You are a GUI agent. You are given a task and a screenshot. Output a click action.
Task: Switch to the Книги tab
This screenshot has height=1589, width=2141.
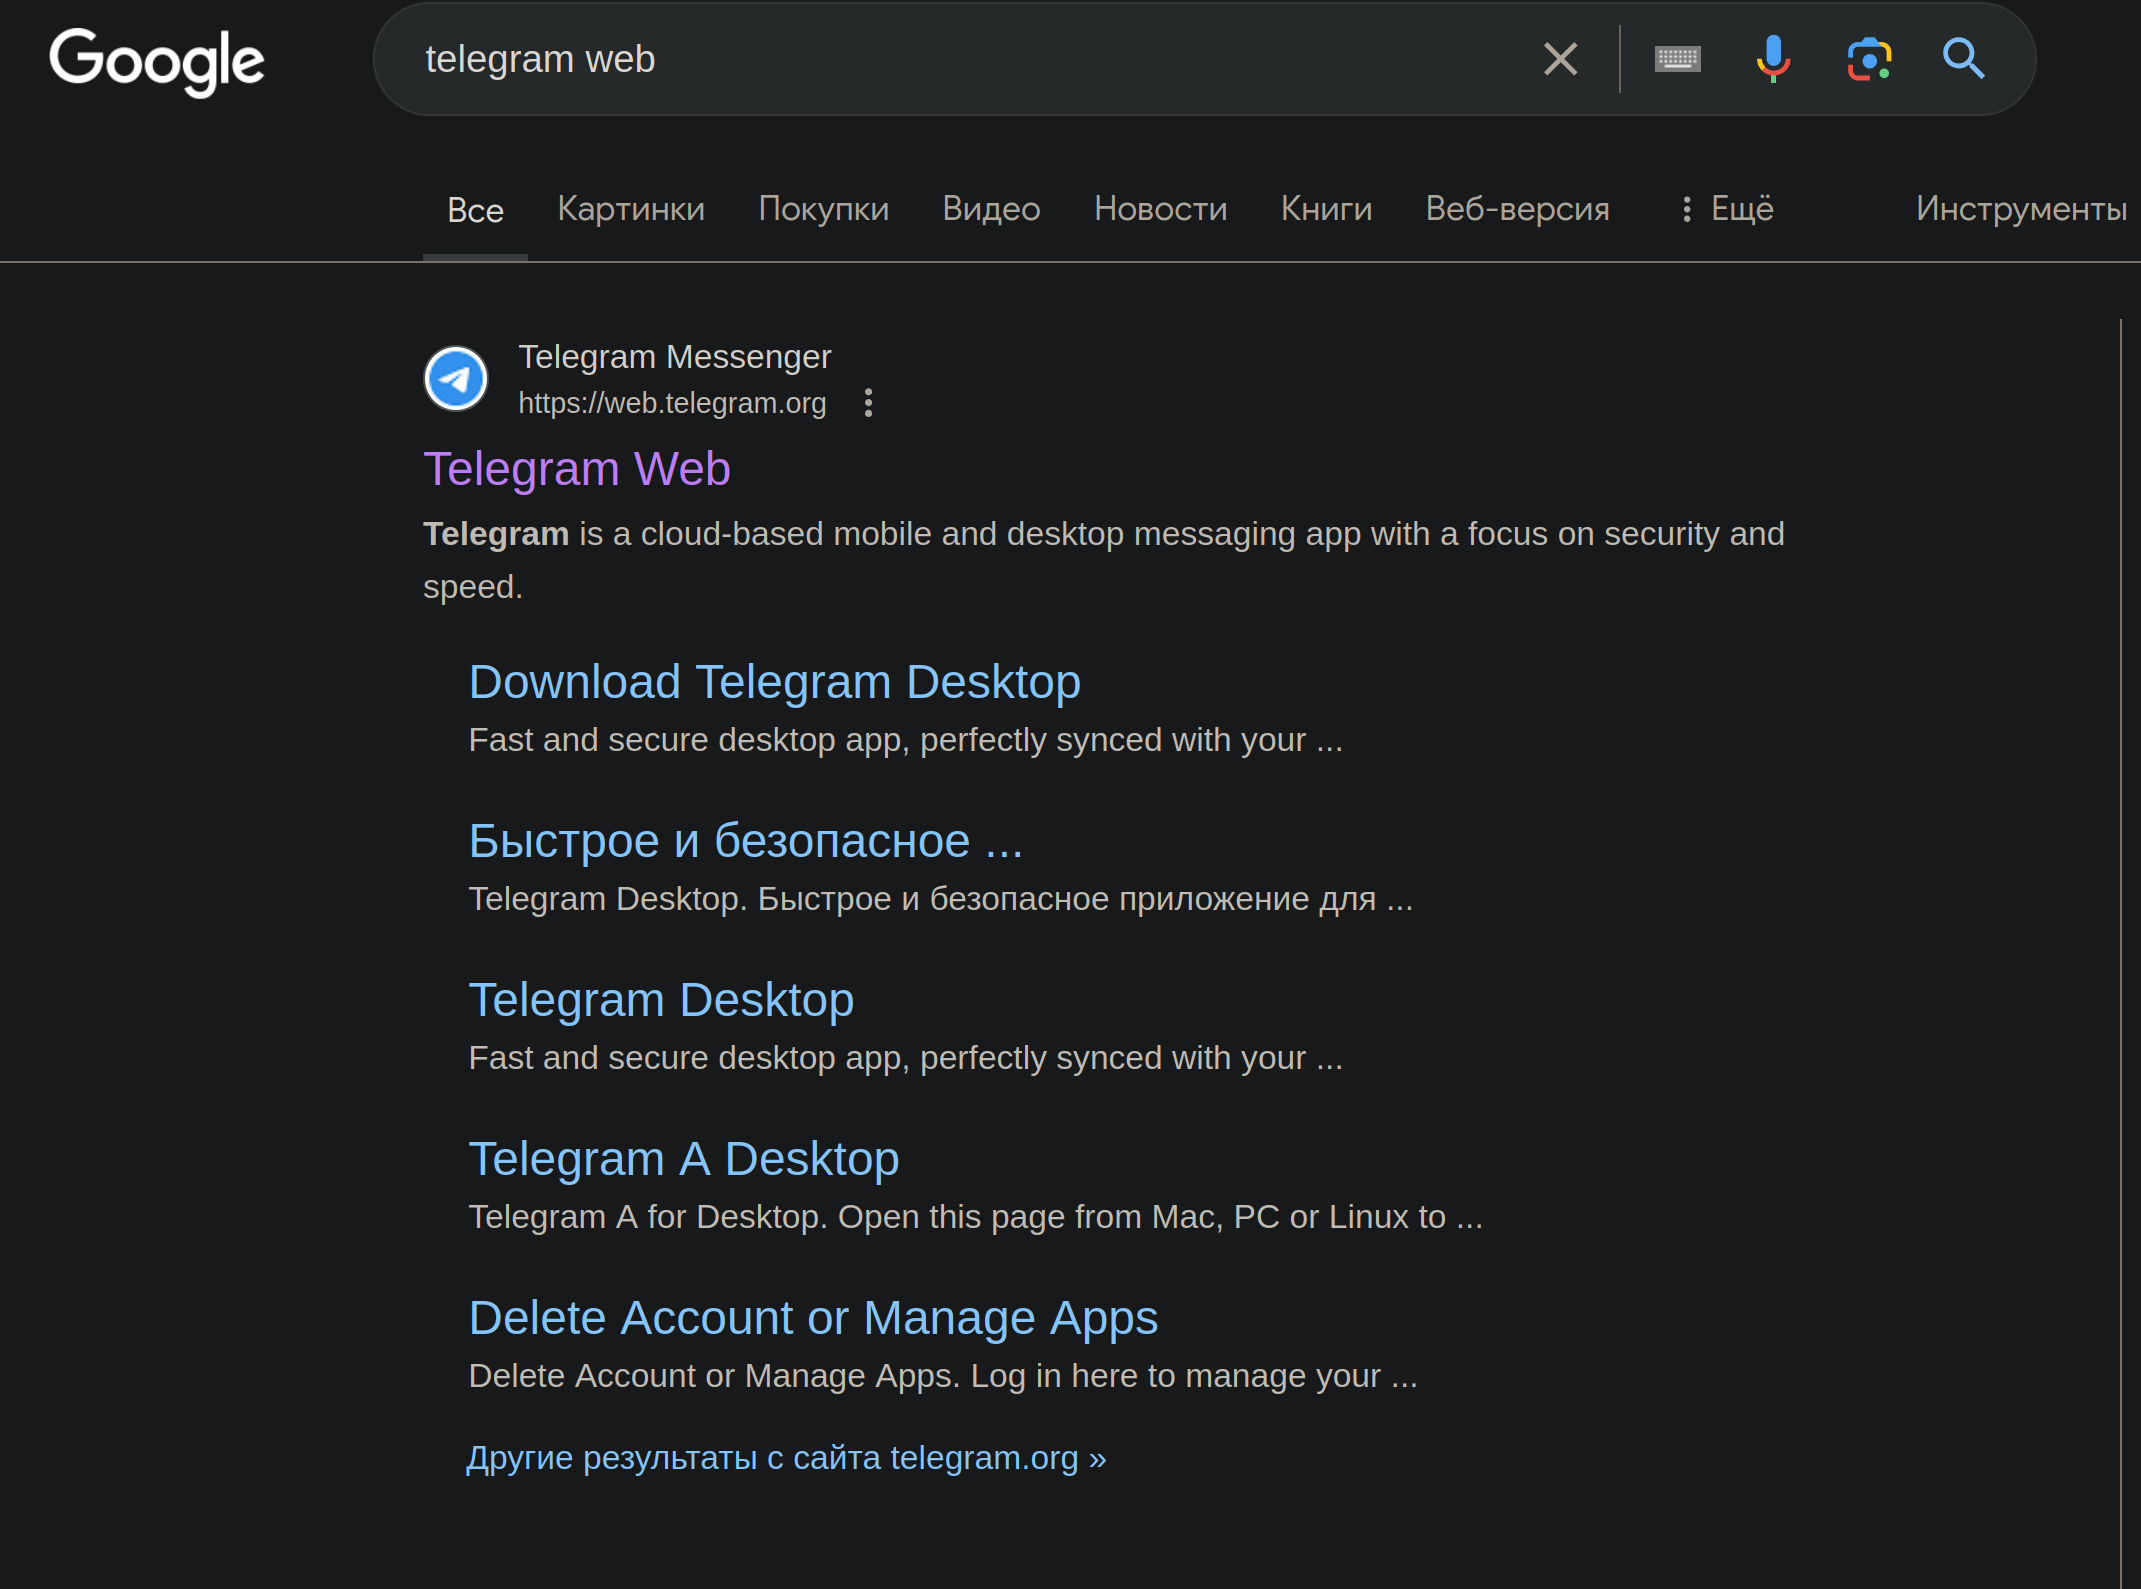point(1326,209)
